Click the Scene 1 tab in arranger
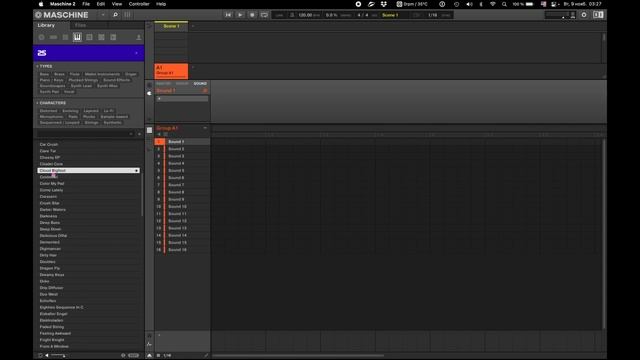 [171, 26]
